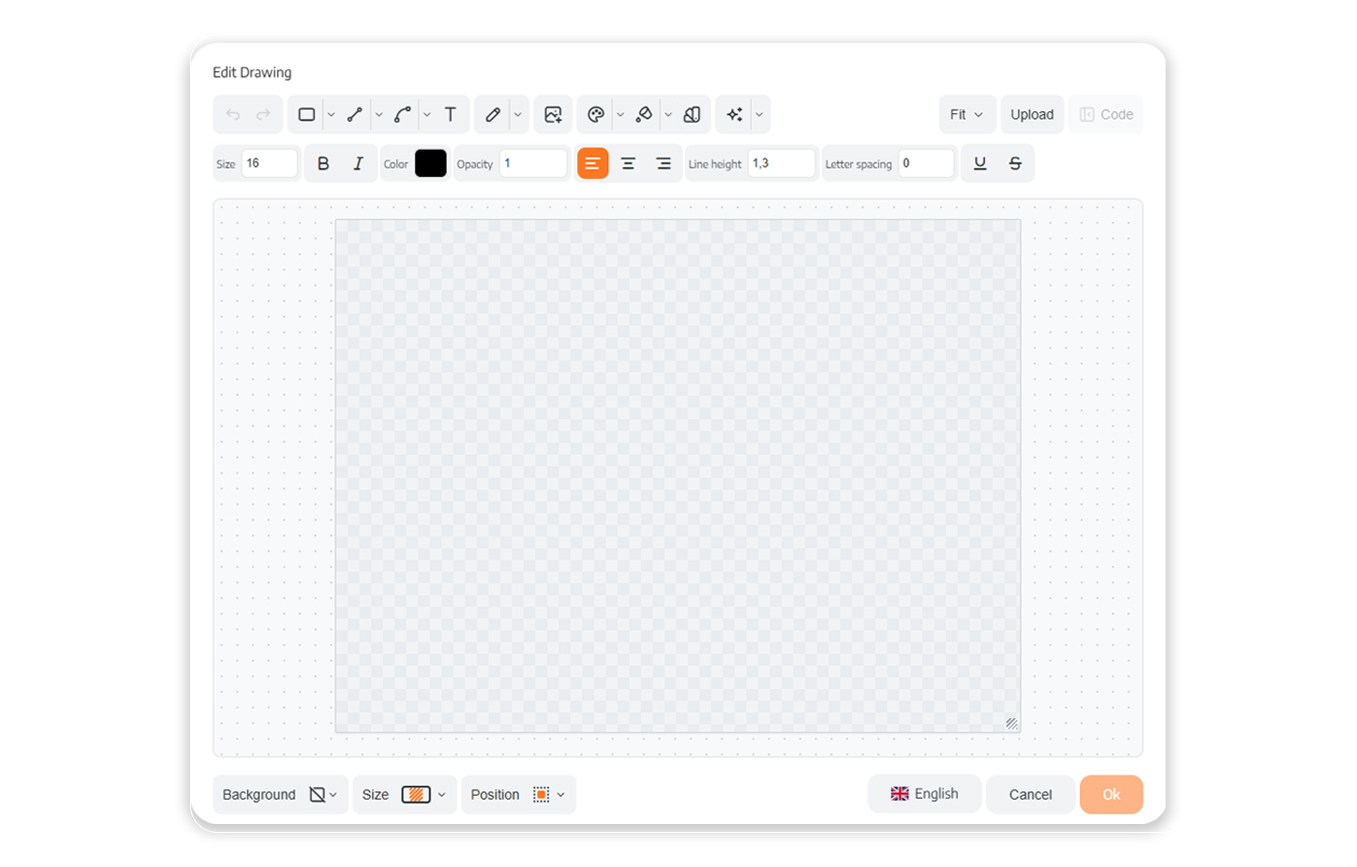Screen dimensions: 1357x867
Task: Expand the curve tool options arrow
Action: point(427,115)
